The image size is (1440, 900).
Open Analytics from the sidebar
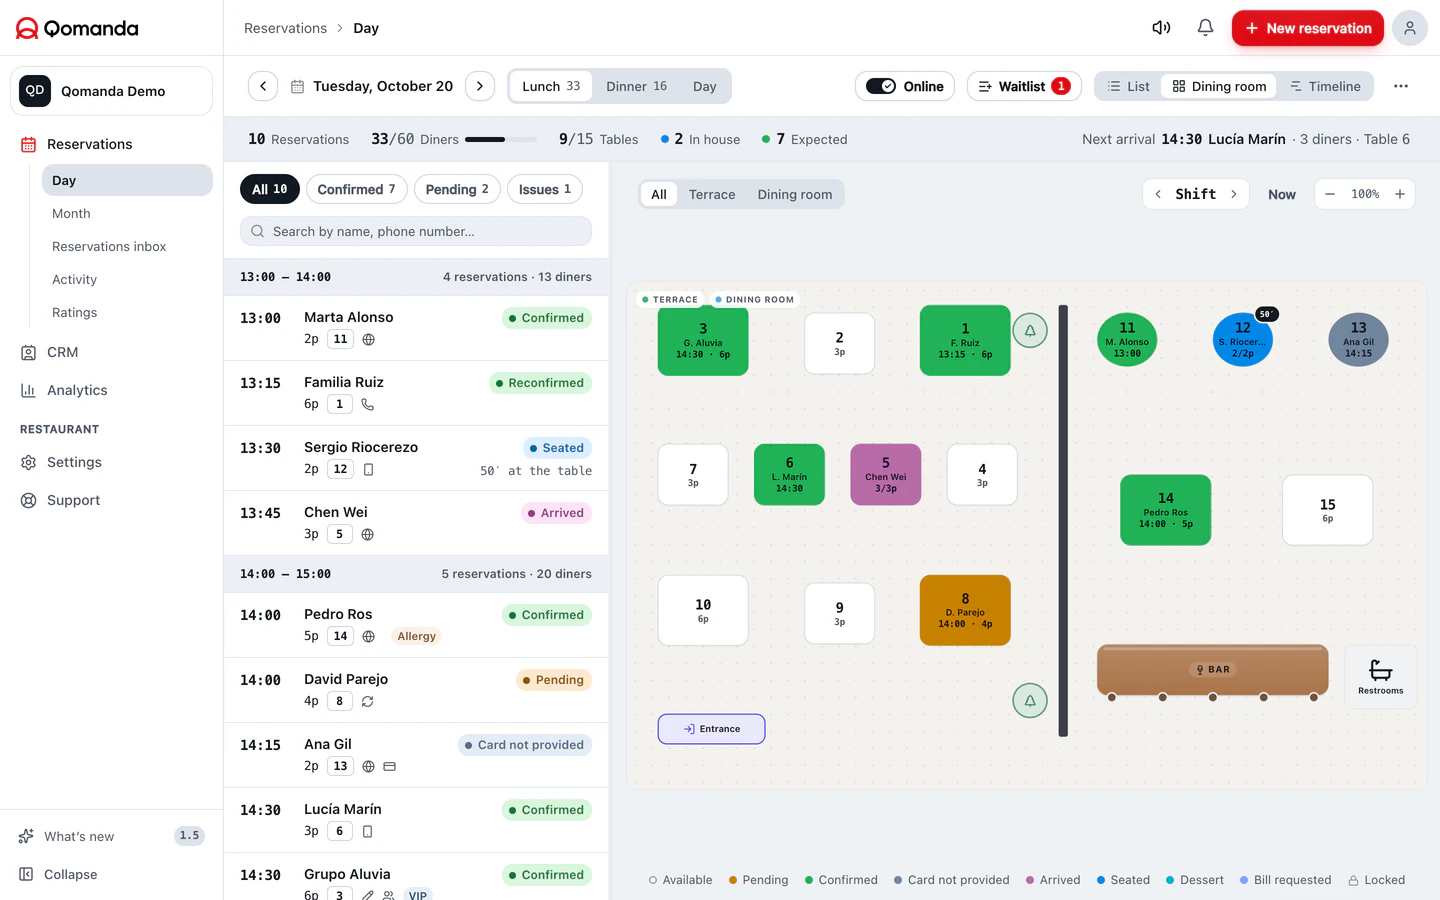coord(77,390)
